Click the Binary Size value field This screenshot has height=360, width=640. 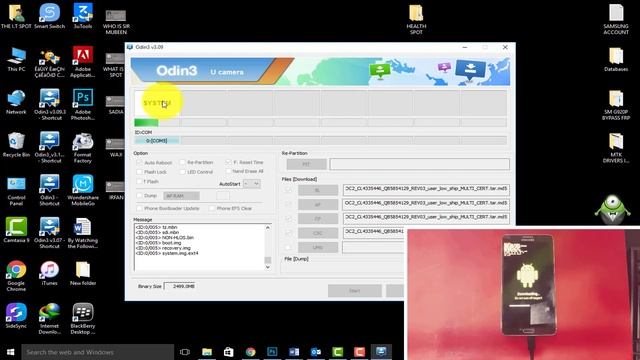click(179, 286)
